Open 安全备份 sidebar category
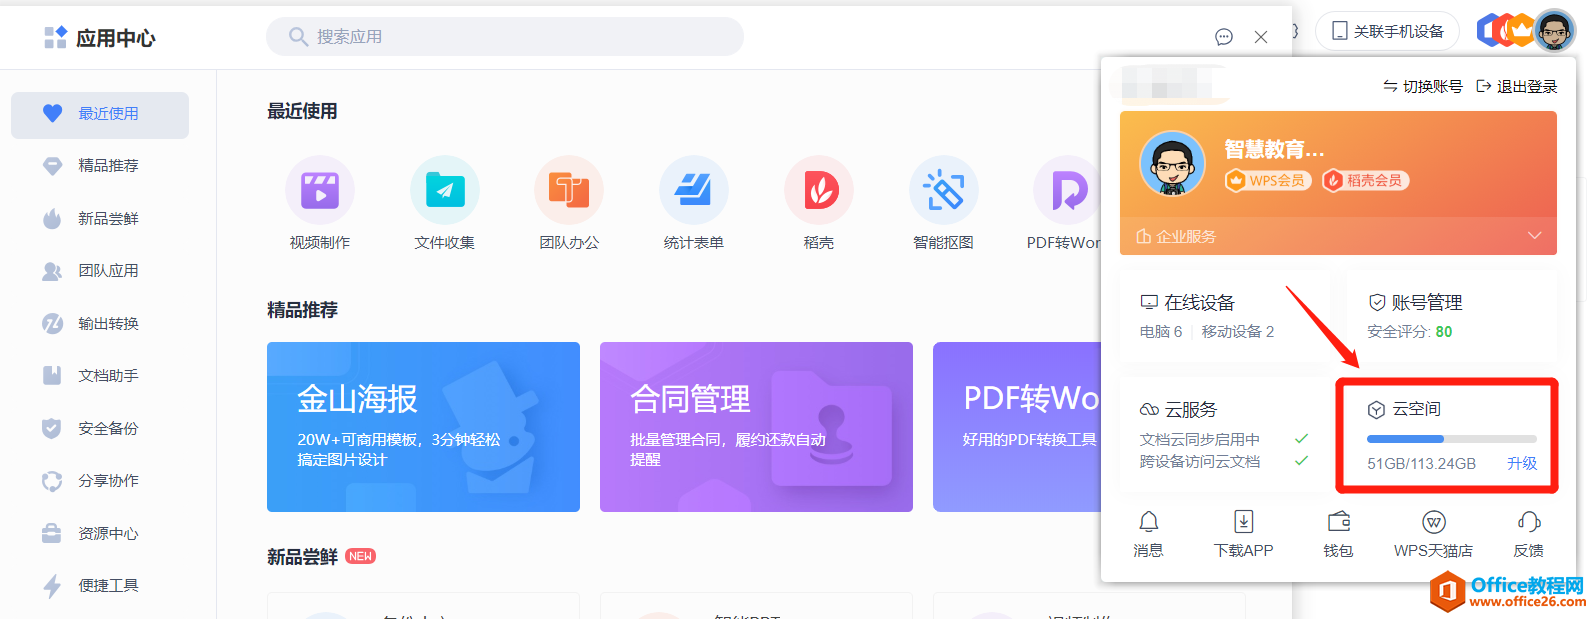Screen dimensions: 1593x619 click(100, 429)
